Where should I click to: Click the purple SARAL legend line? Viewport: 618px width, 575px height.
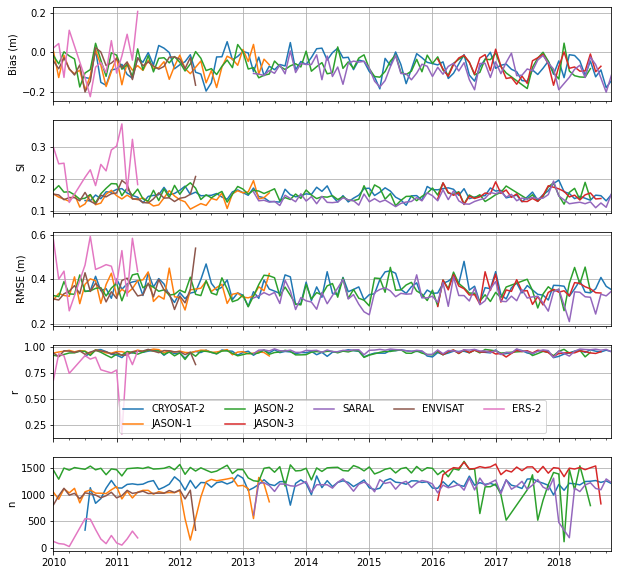[x=324, y=409]
